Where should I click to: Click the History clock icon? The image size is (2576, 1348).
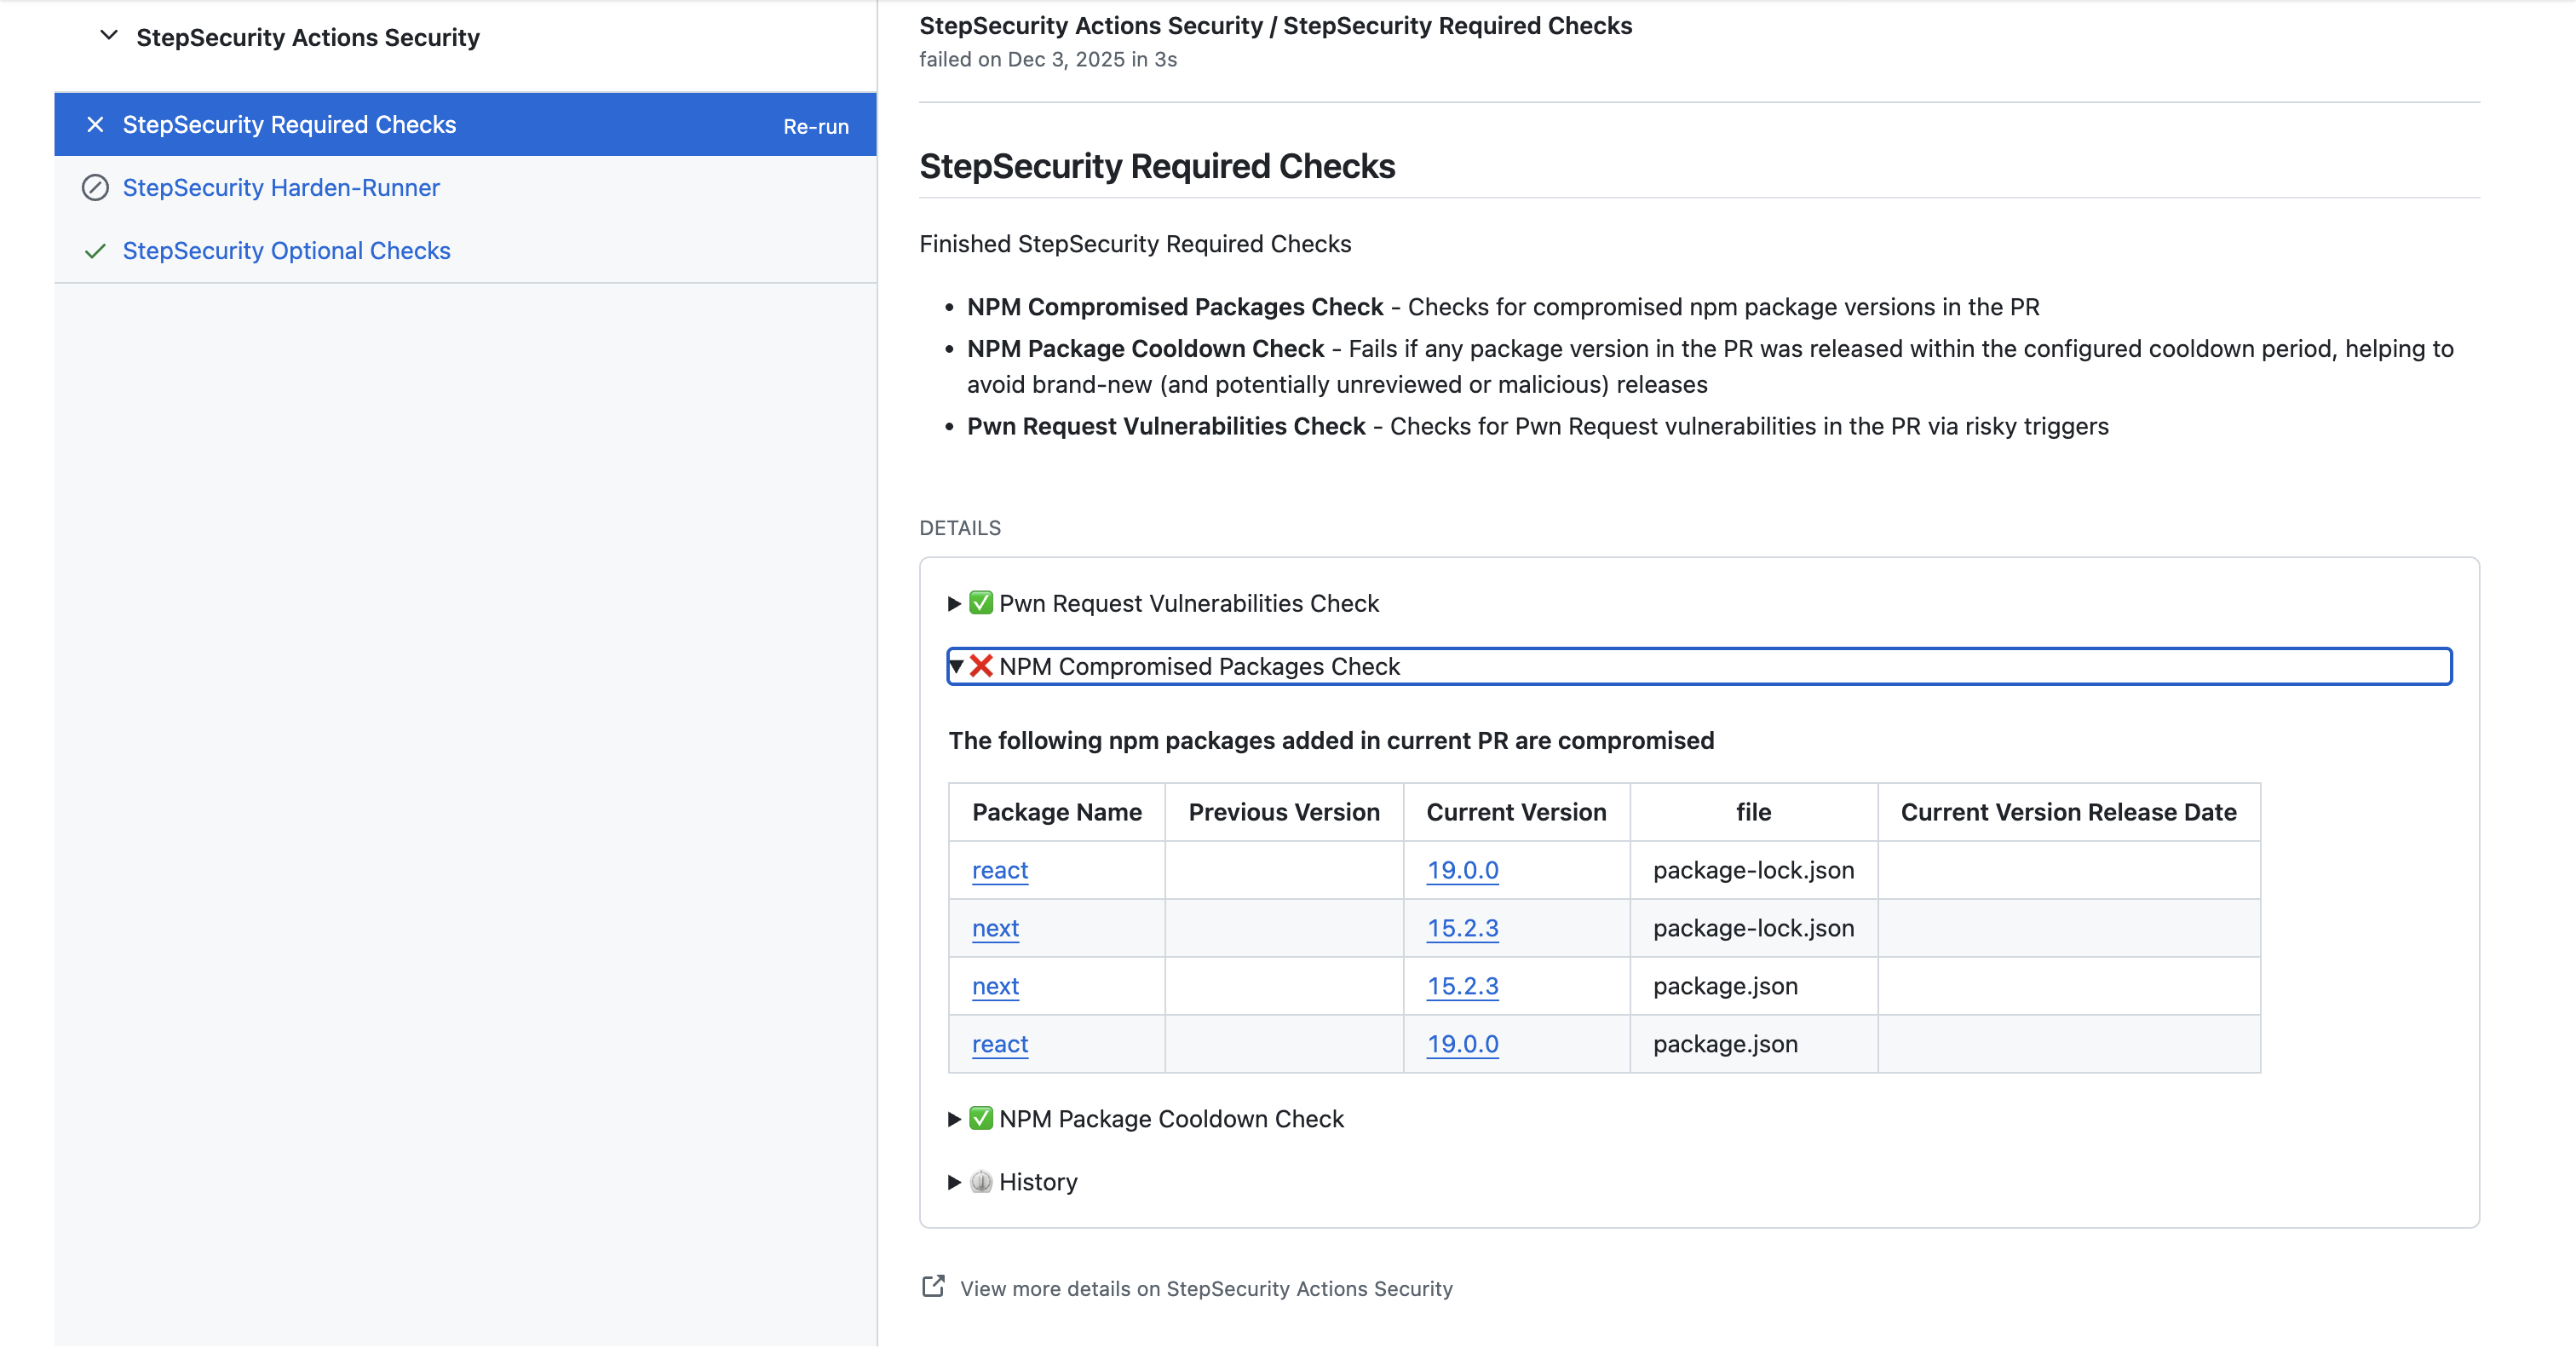click(980, 1181)
